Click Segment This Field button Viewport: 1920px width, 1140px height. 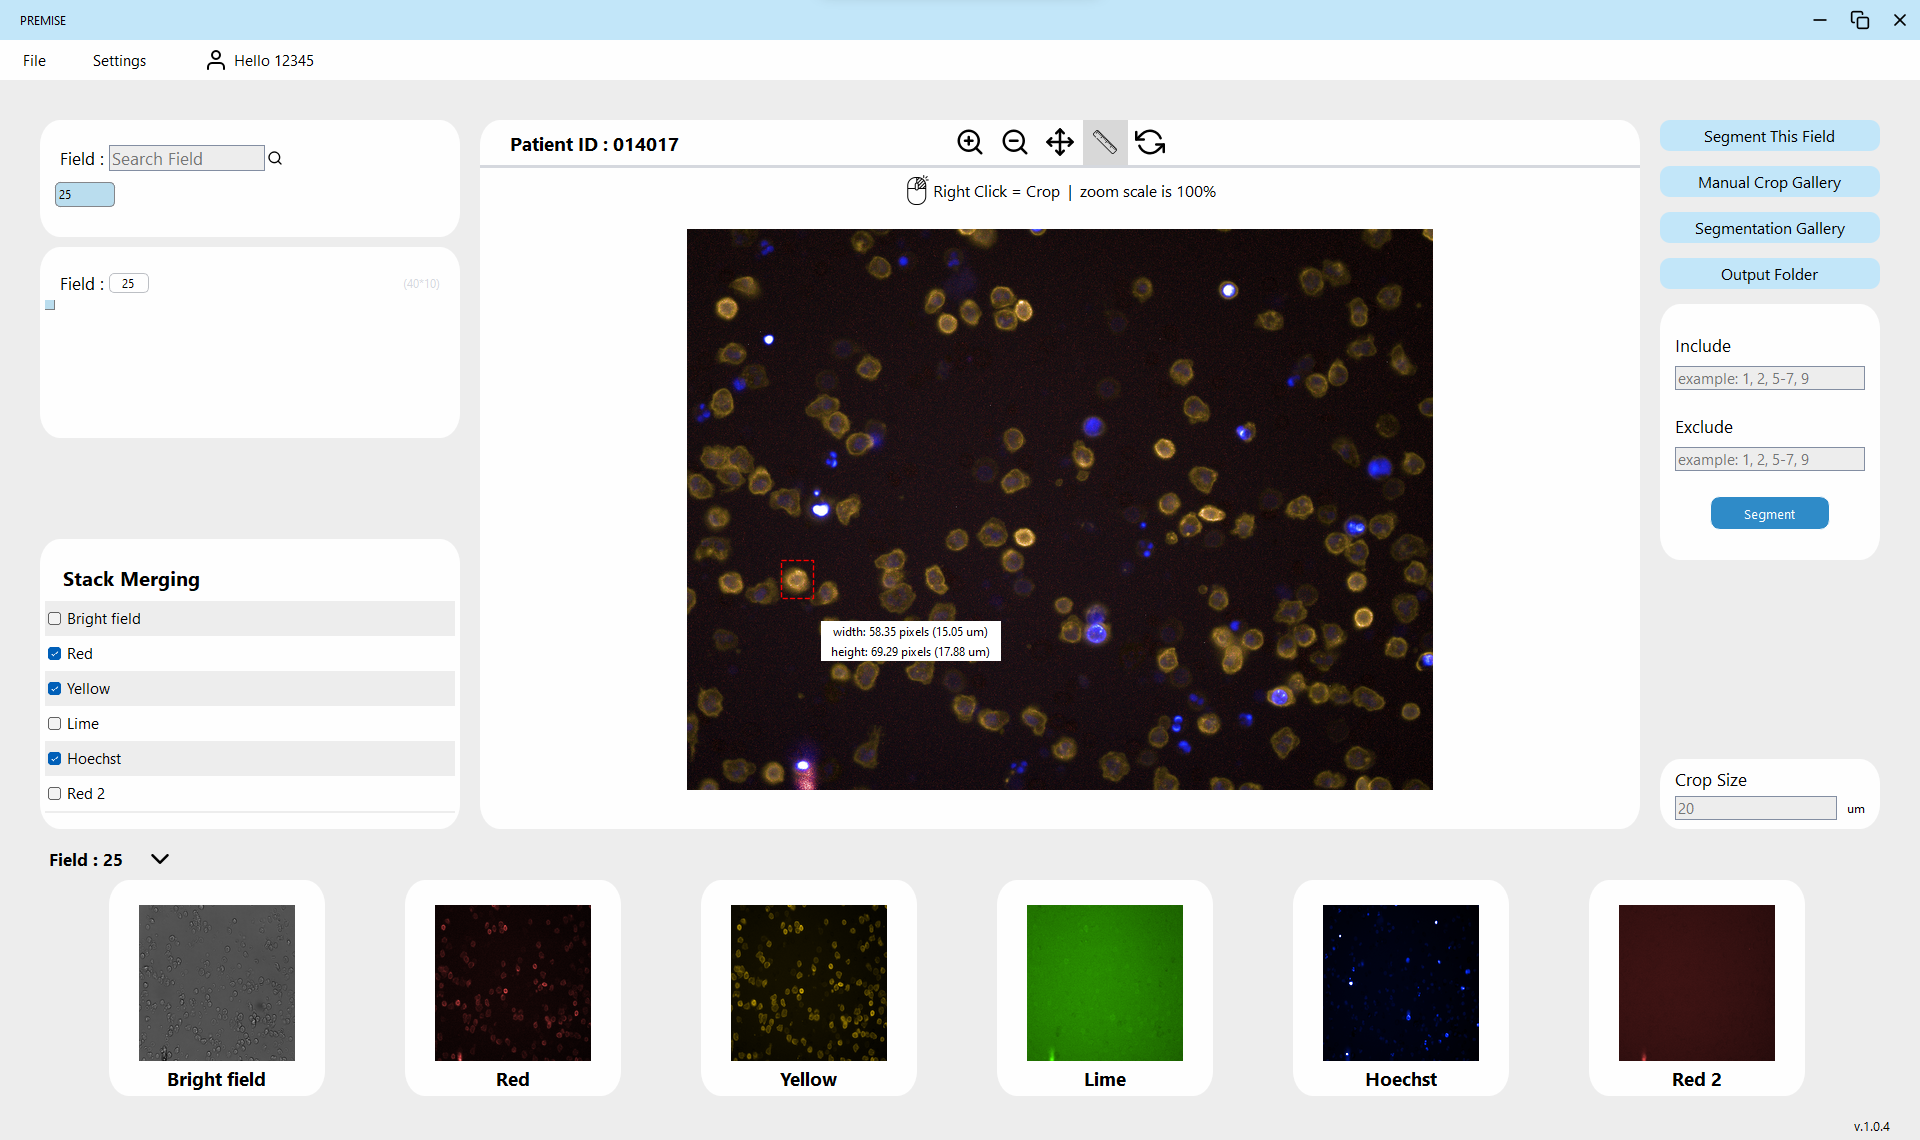1768,136
